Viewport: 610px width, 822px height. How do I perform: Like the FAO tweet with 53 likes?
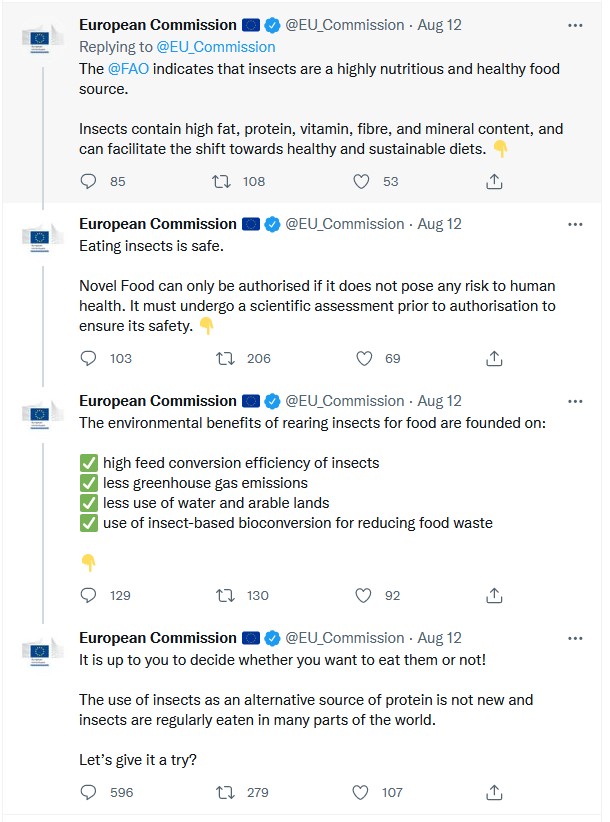361,181
